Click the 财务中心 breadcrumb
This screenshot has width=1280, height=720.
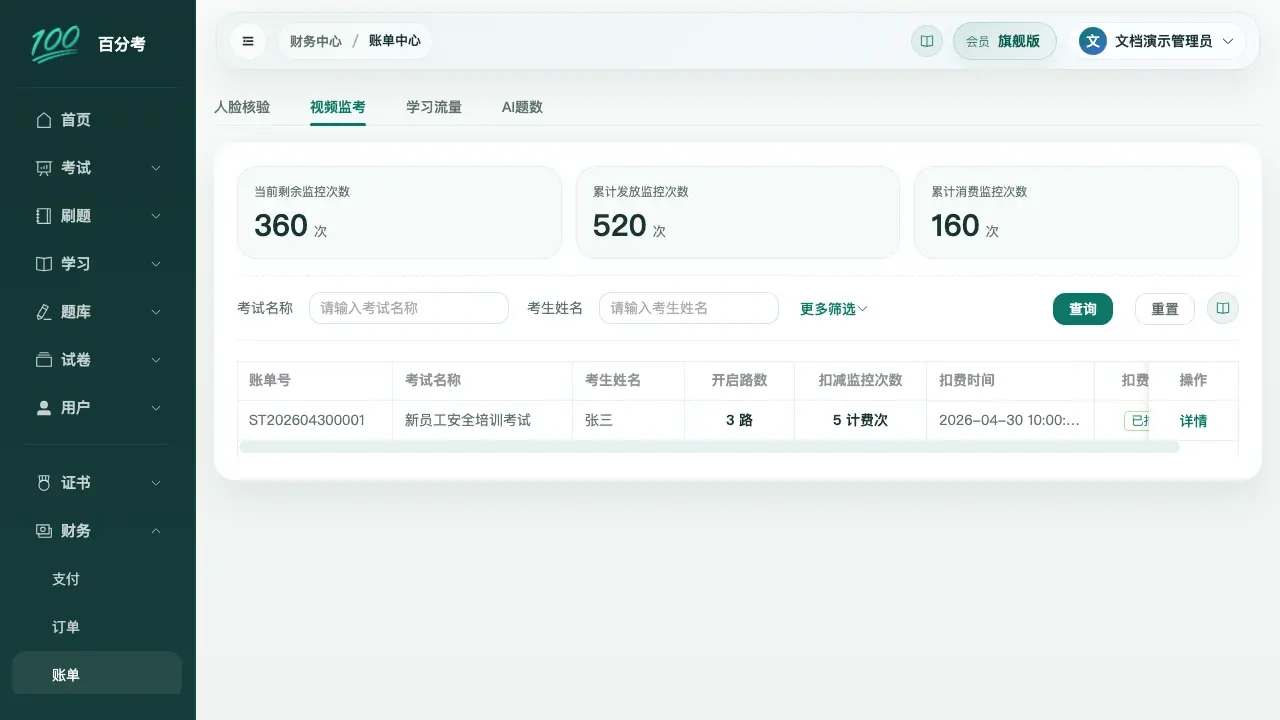[316, 41]
